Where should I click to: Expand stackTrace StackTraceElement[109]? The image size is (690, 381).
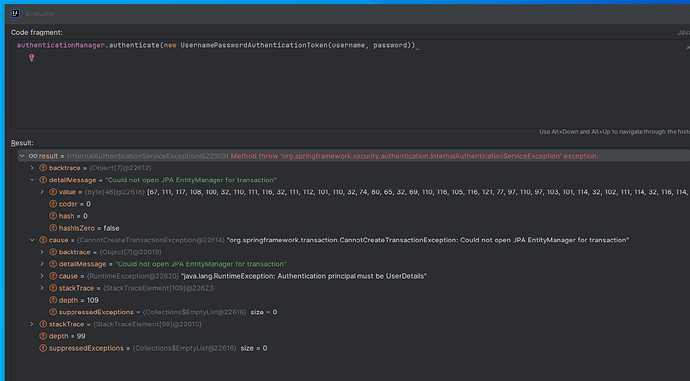[x=42, y=288]
